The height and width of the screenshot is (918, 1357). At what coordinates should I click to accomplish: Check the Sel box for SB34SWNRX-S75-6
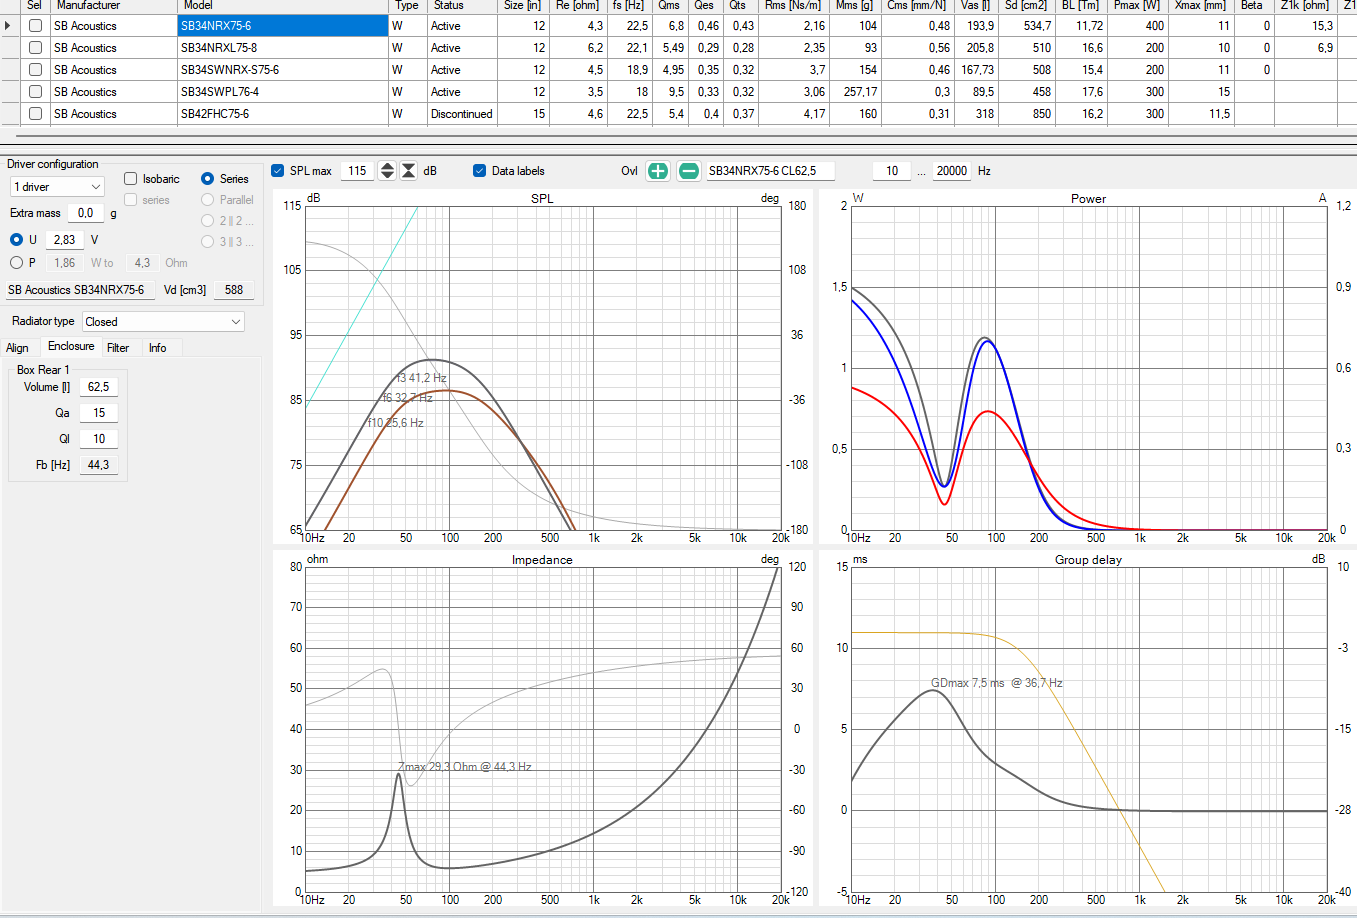36,70
